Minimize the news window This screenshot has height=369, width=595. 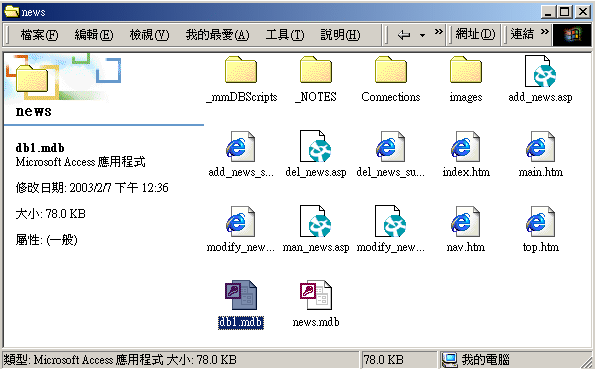[x=548, y=12]
